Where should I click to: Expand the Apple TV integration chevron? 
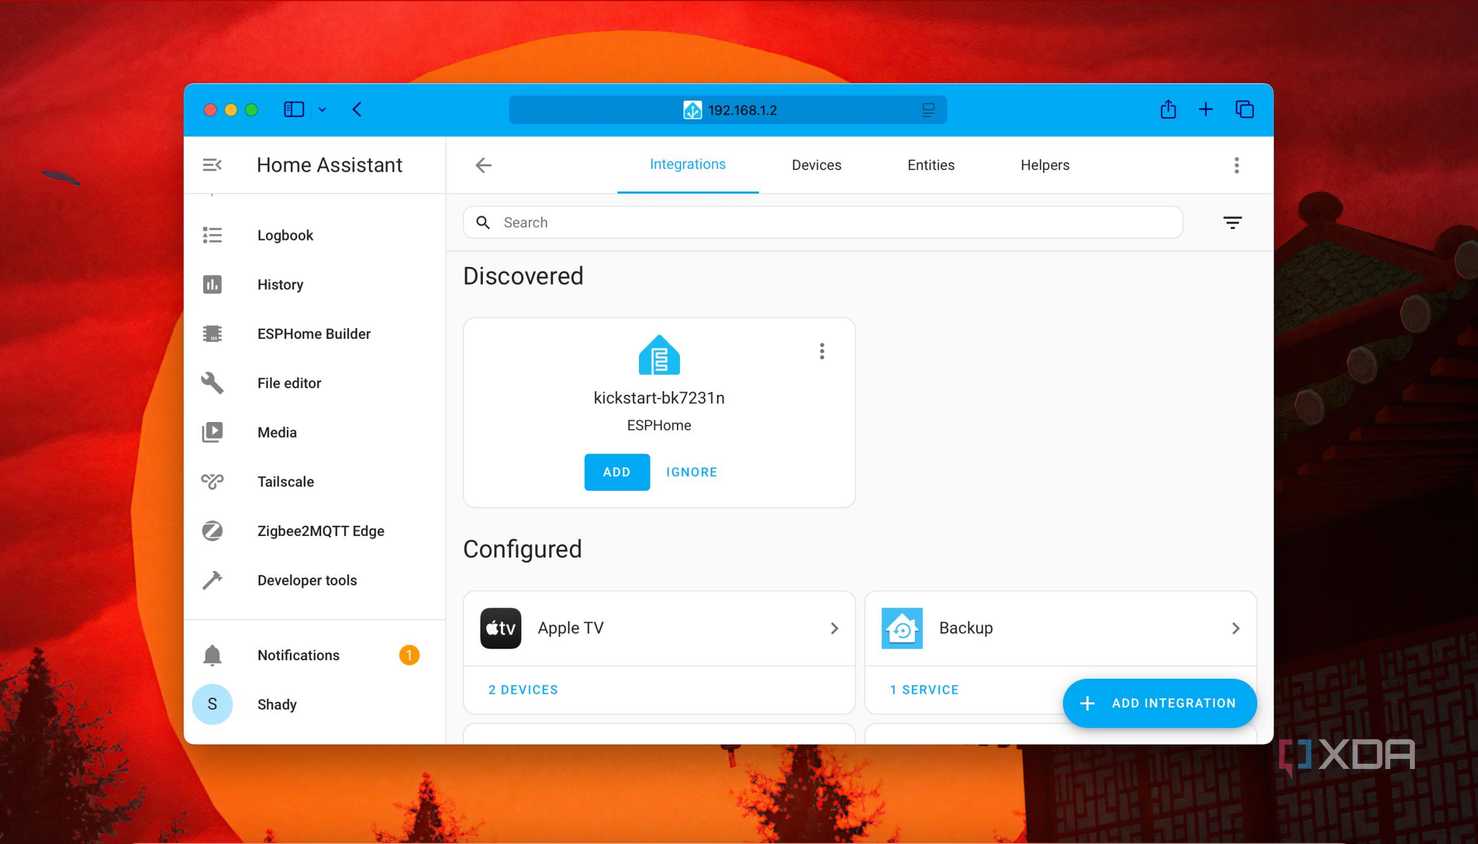[x=834, y=628]
